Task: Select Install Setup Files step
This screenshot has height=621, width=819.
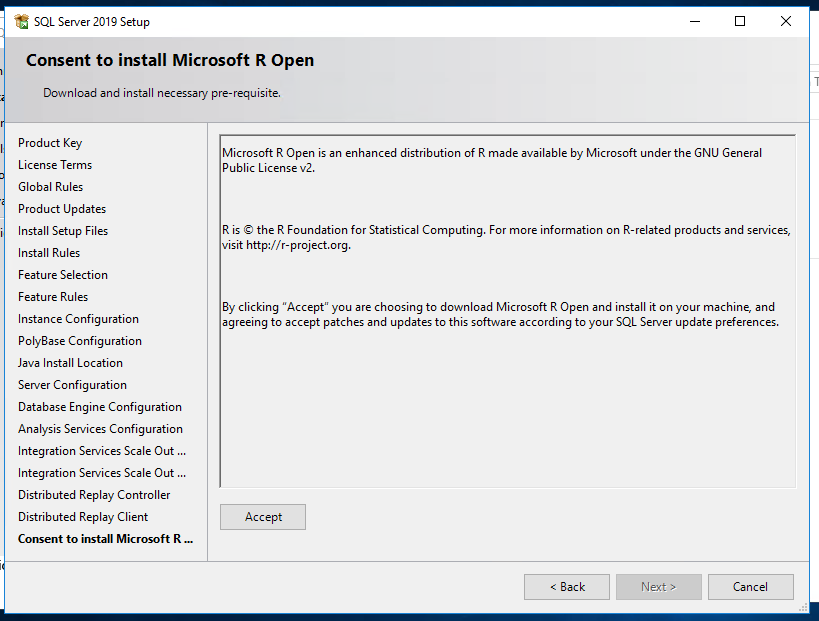Action: coord(63,230)
